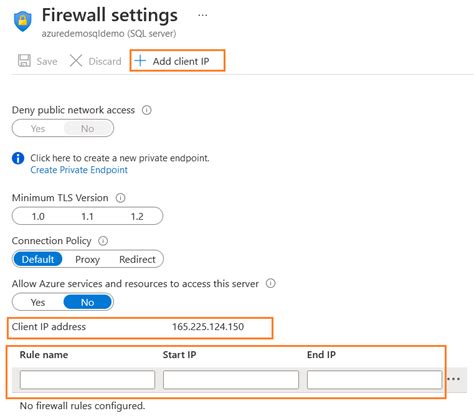Click the plus icon for Add client IP
This screenshot has width=474, height=416.
140,61
